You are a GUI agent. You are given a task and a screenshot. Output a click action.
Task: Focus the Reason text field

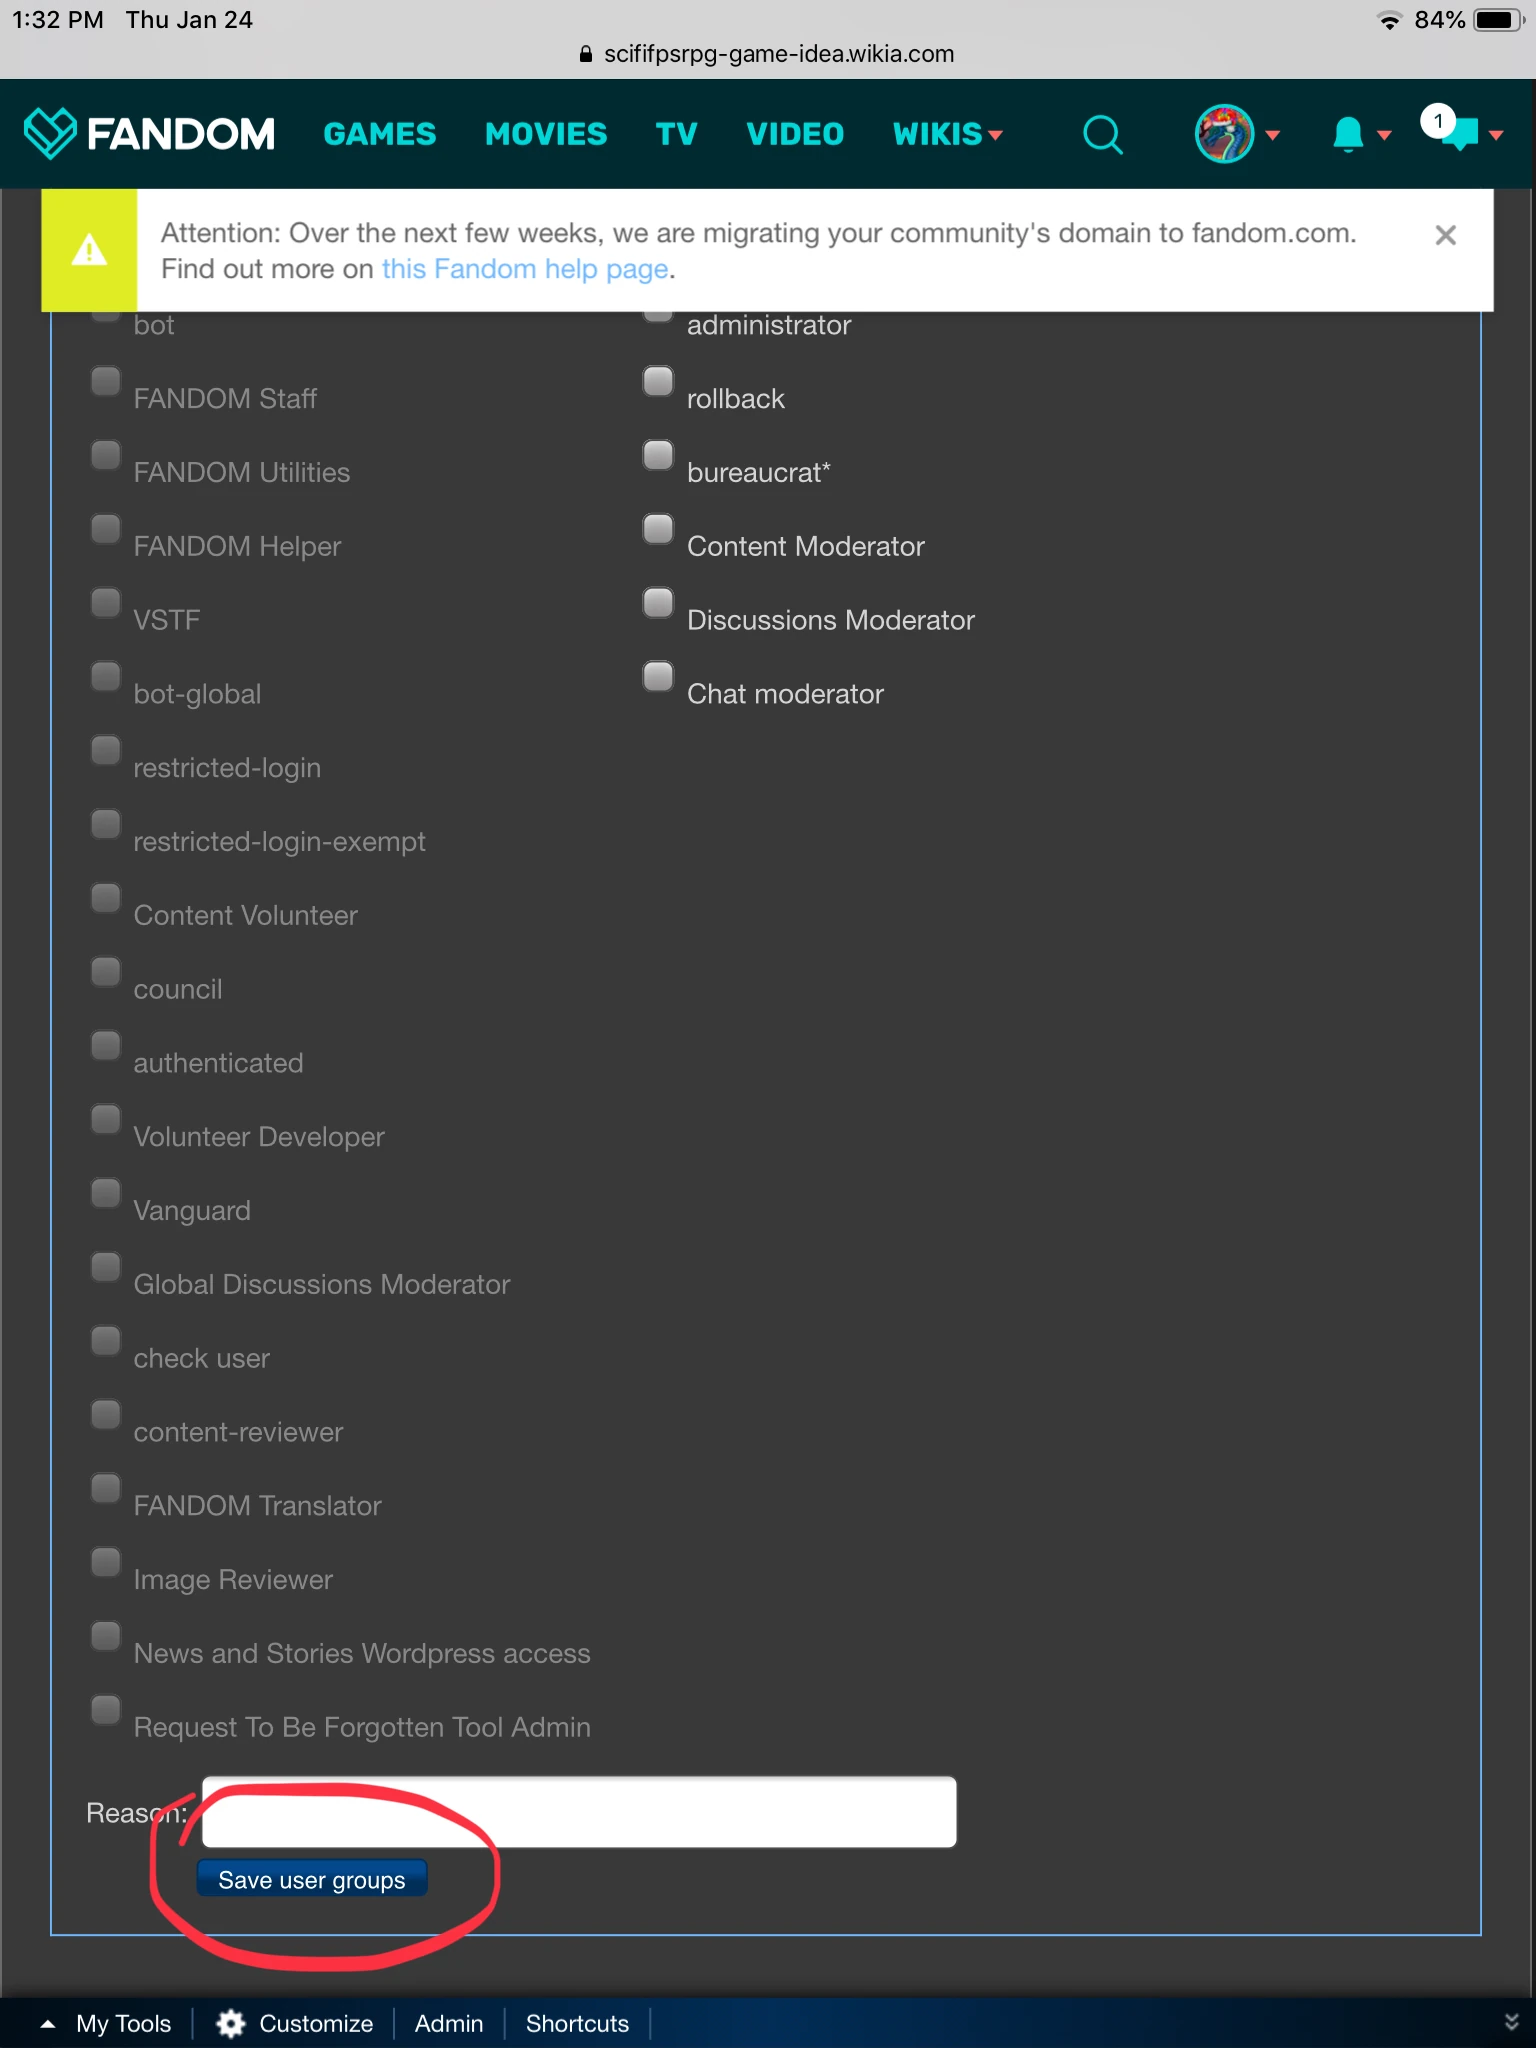579,1812
